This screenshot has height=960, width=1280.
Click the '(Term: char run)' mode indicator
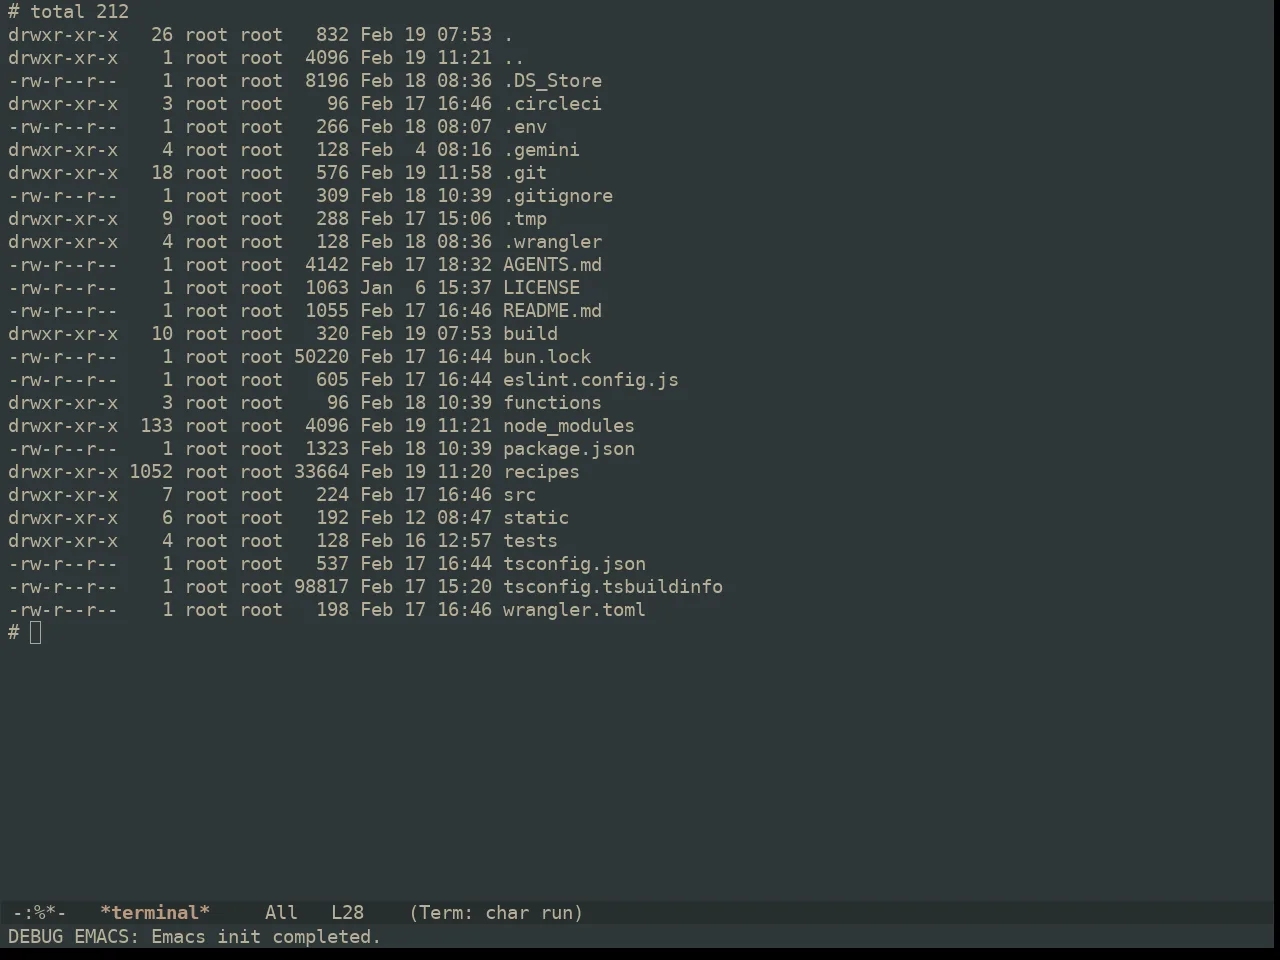(x=496, y=912)
